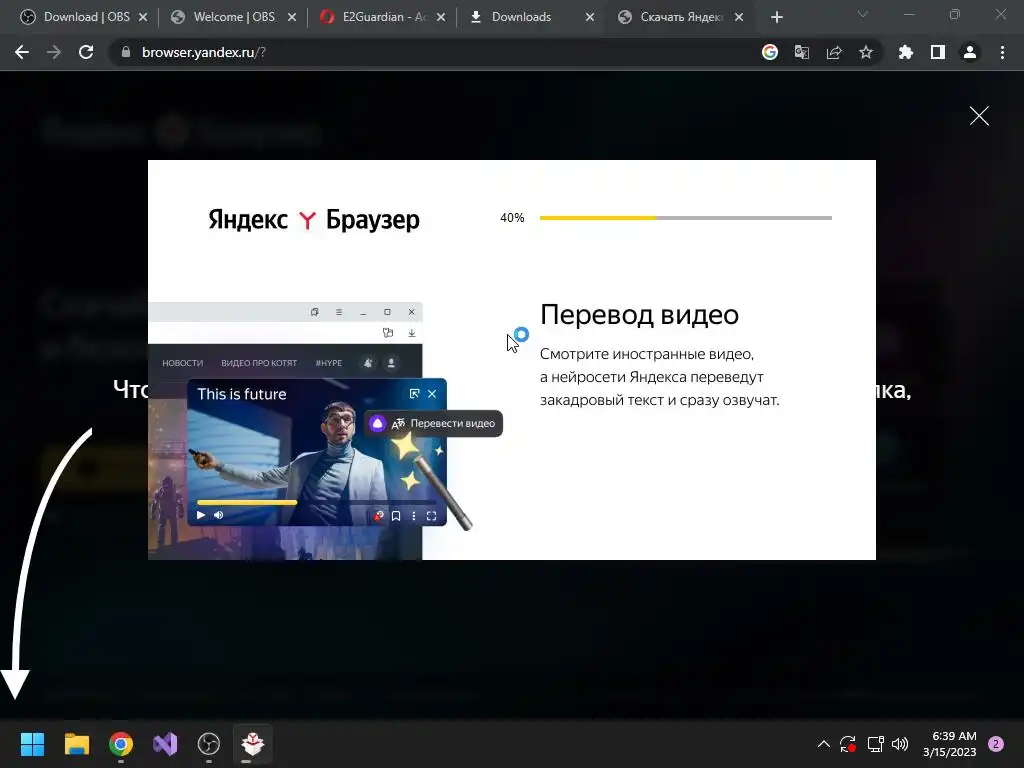Click the bookmark icon in video illustration
The height and width of the screenshot is (768, 1024).
pyautogui.click(x=396, y=516)
